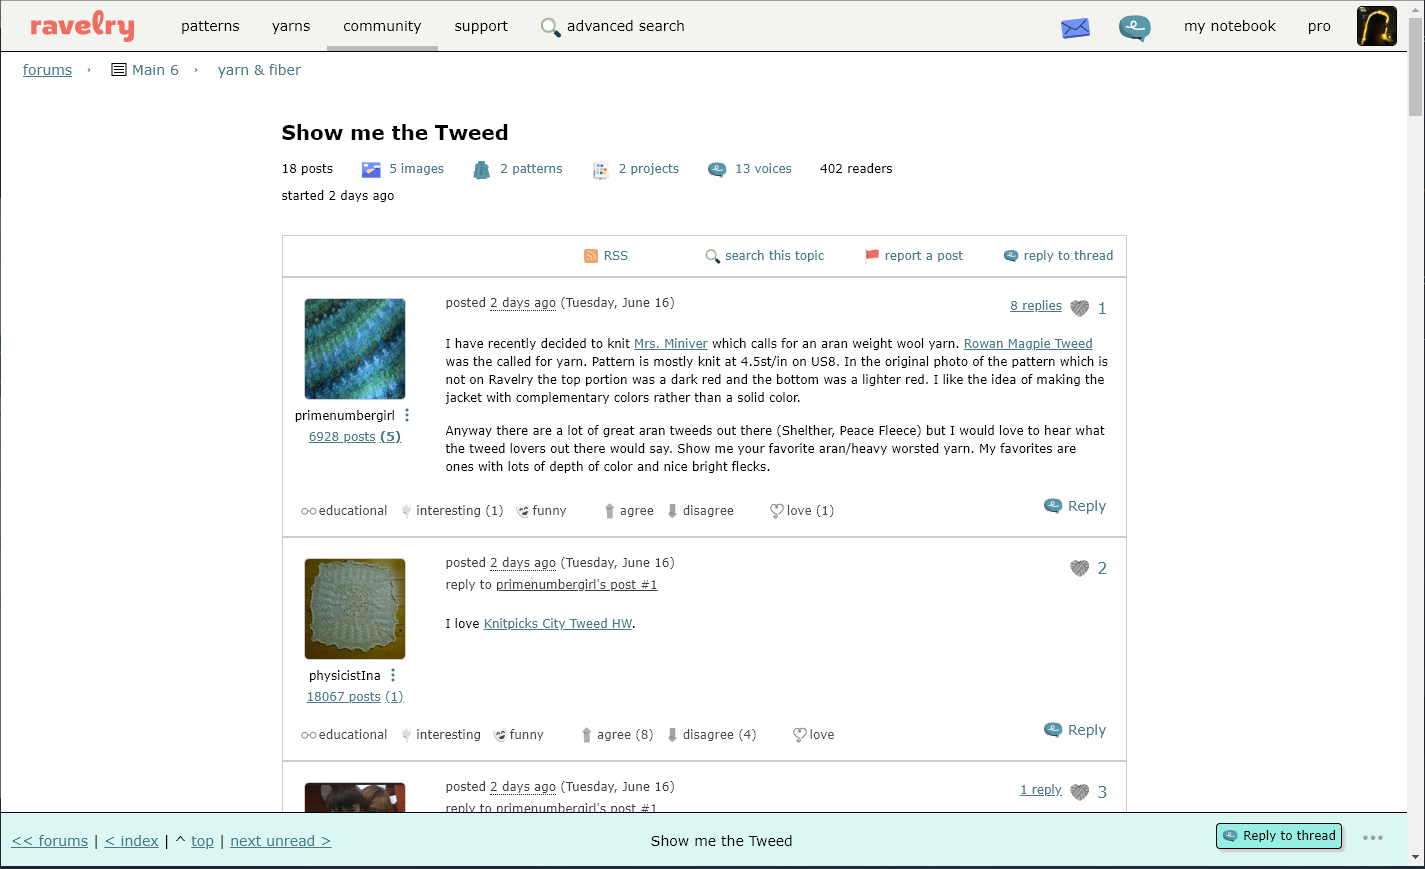Click physicistIna's avatar thumbnail

[355, 609]
